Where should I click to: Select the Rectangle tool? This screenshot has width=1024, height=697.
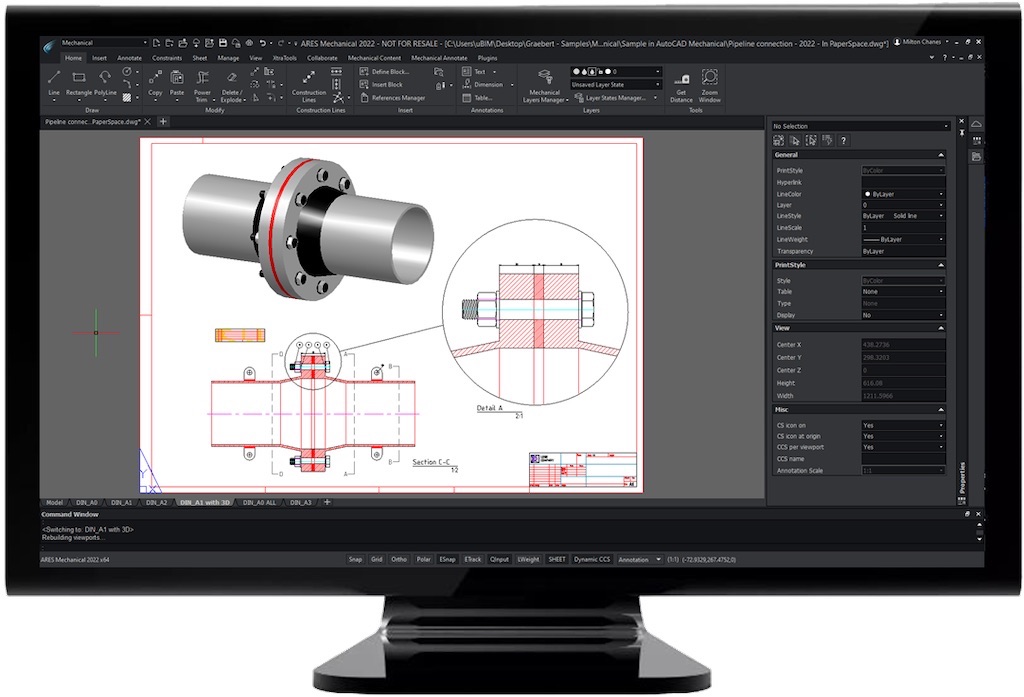pyautogui.click(x=79, y=84)
